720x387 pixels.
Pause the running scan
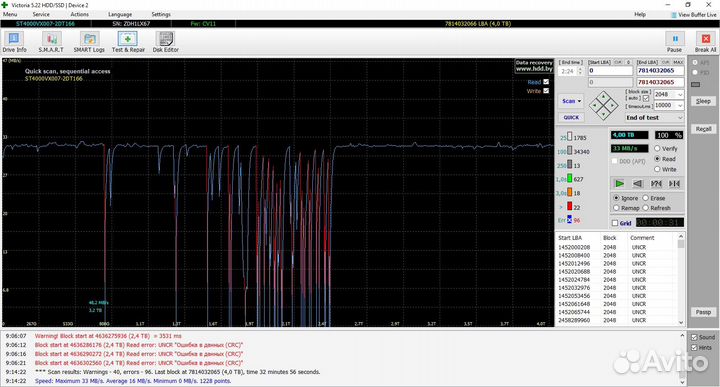coord(675,42)
